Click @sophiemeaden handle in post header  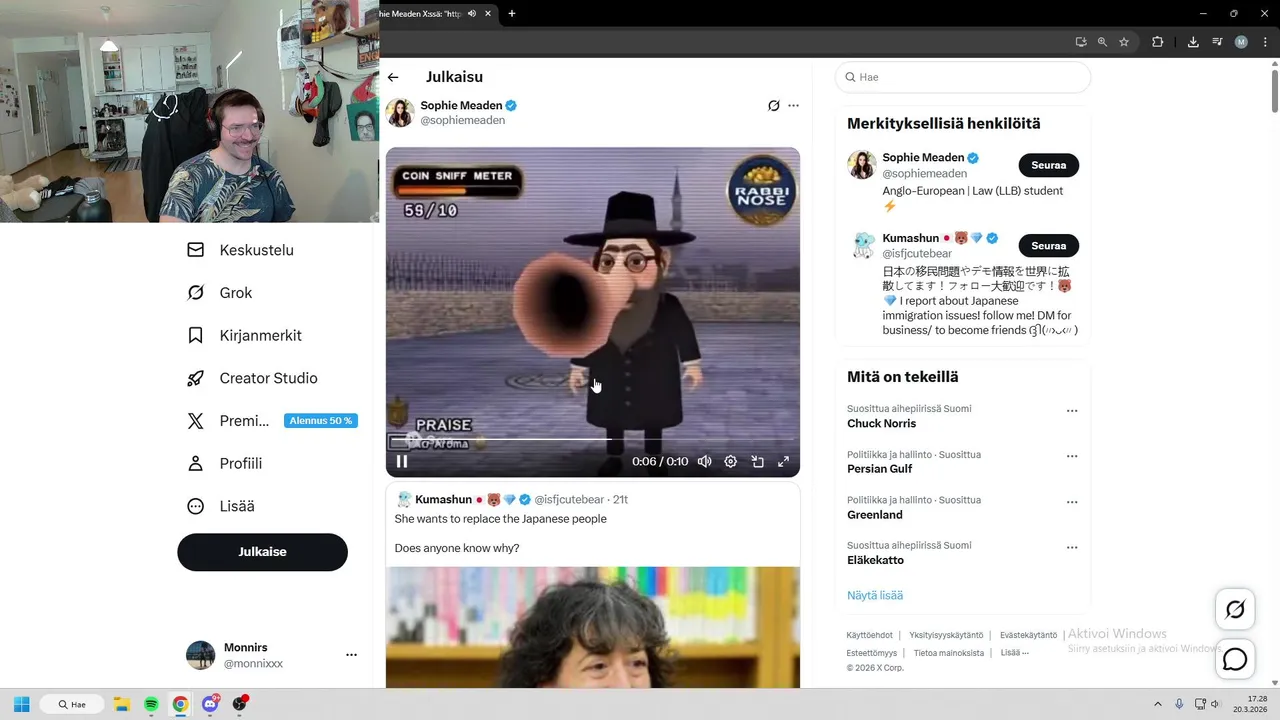463,120
